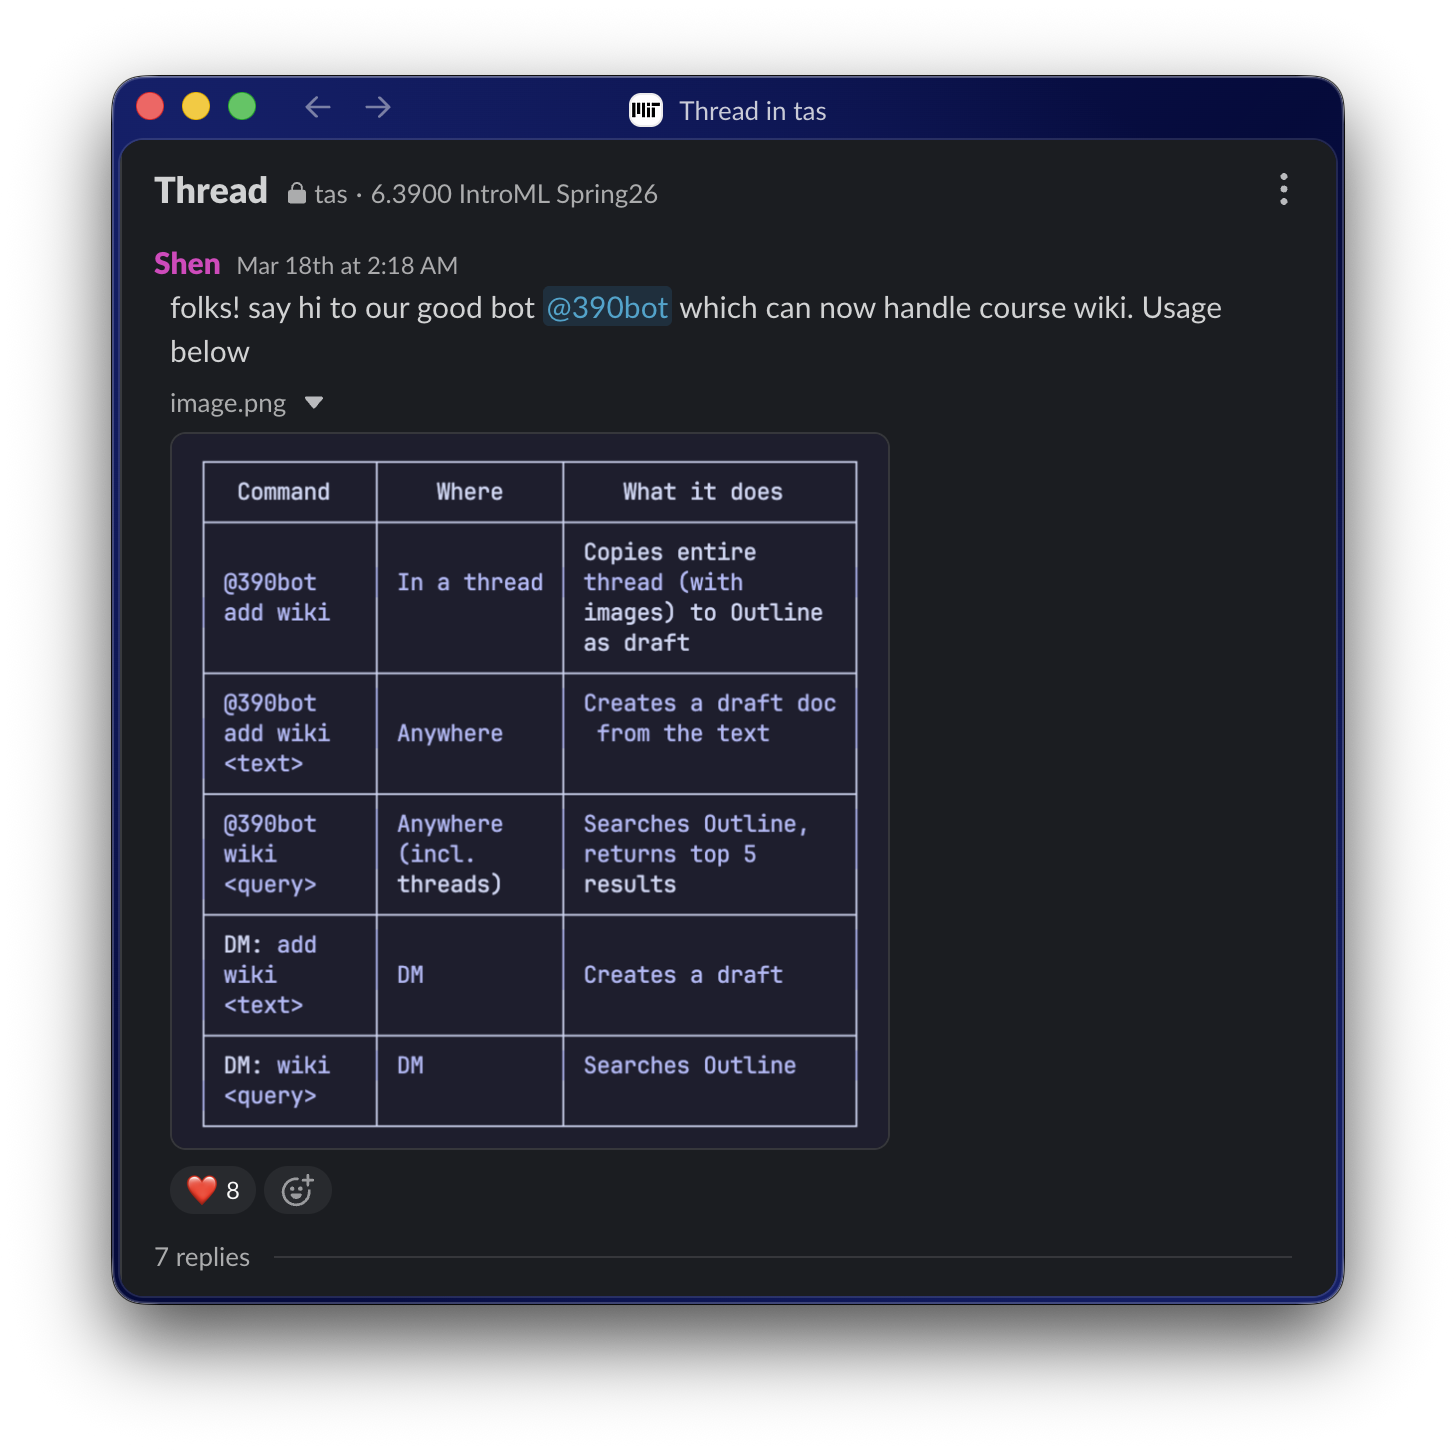1456x1452 pixels.
Task: Minimize the window with the yellow button
Action: click(x=196, y=106)
